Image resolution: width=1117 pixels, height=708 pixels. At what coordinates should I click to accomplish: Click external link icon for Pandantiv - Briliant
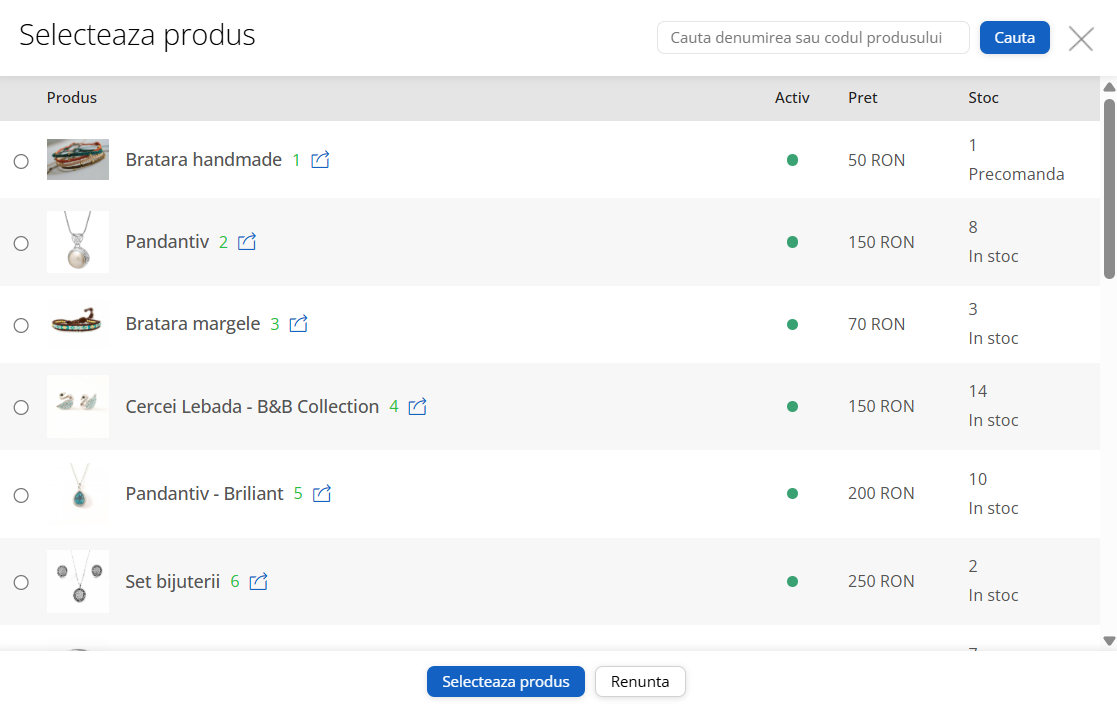coord(321,494)
